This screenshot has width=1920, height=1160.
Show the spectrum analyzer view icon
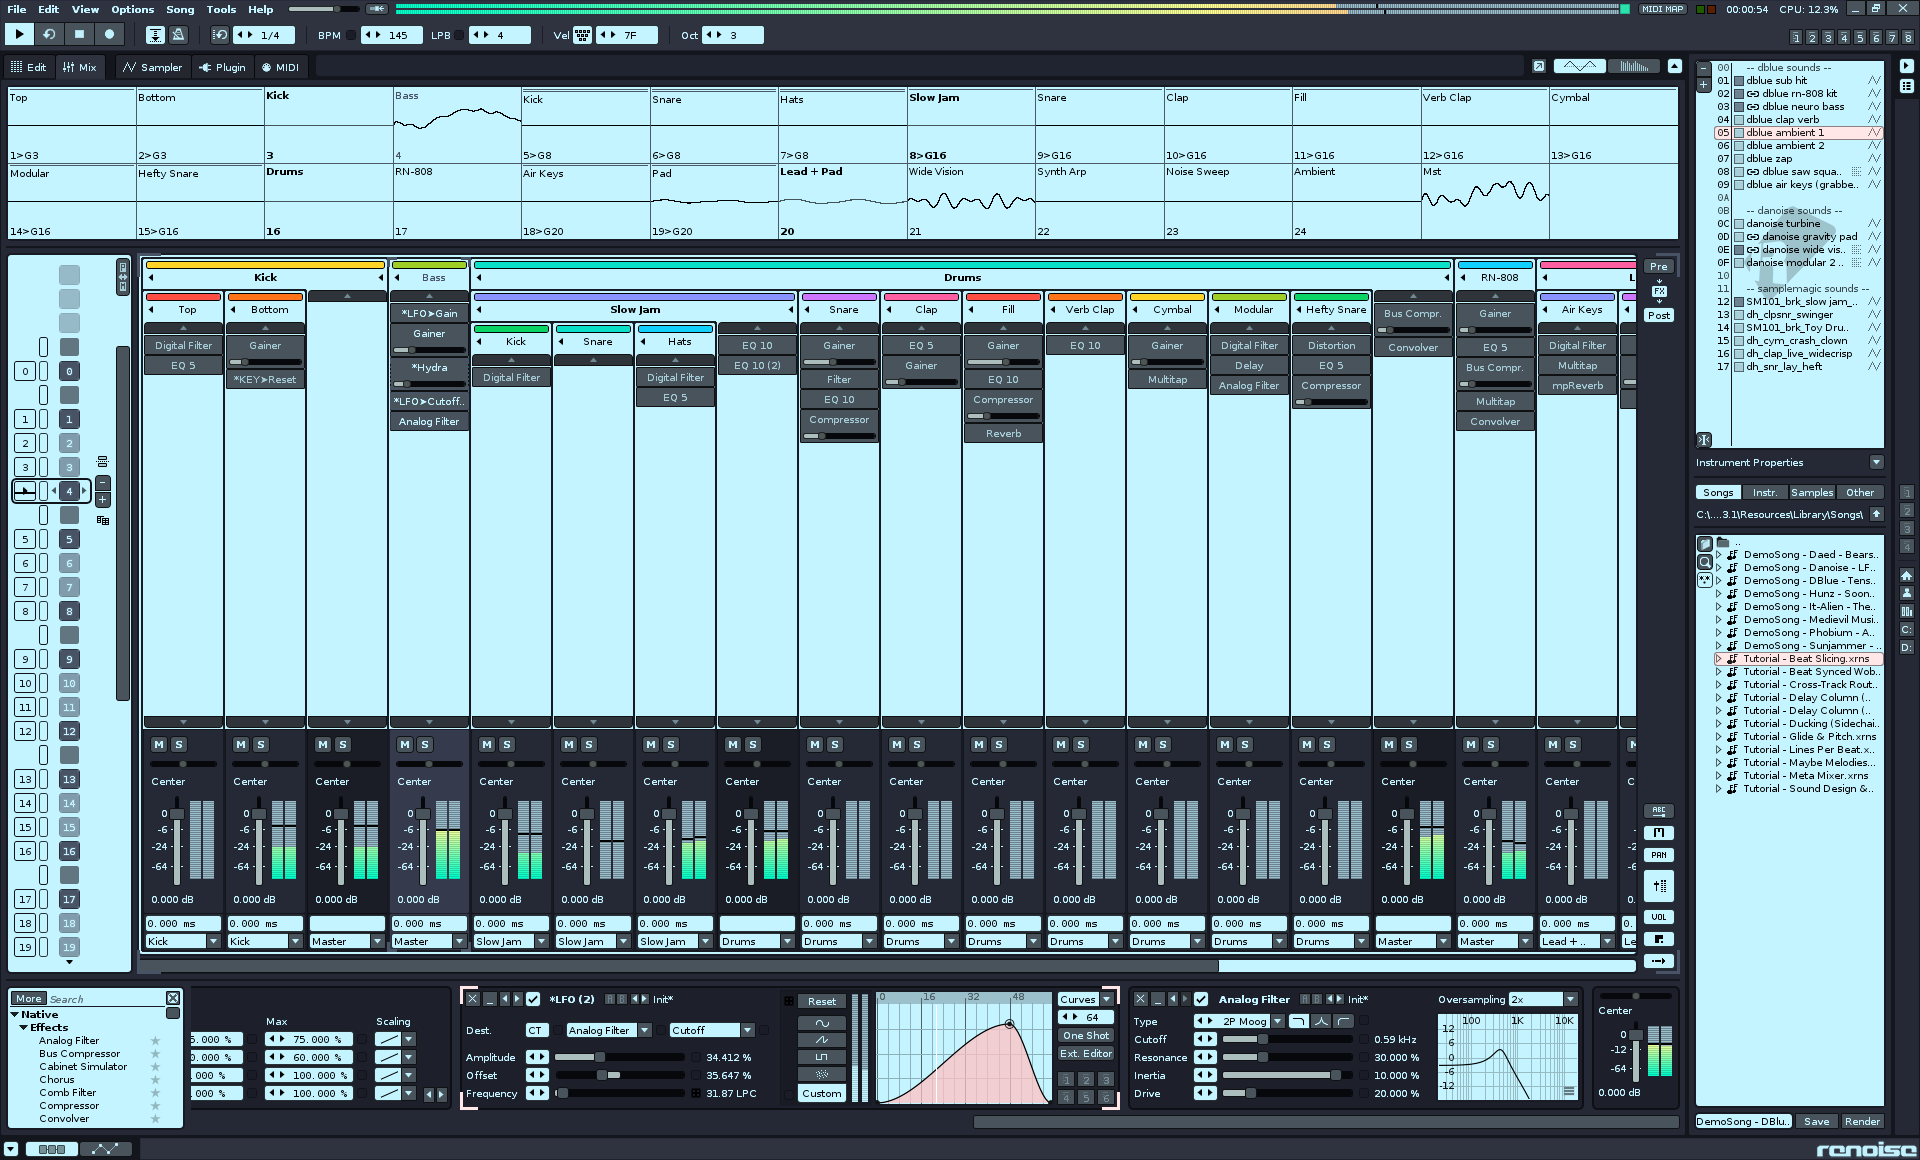pyautogui.click(x=1634, y=66)
